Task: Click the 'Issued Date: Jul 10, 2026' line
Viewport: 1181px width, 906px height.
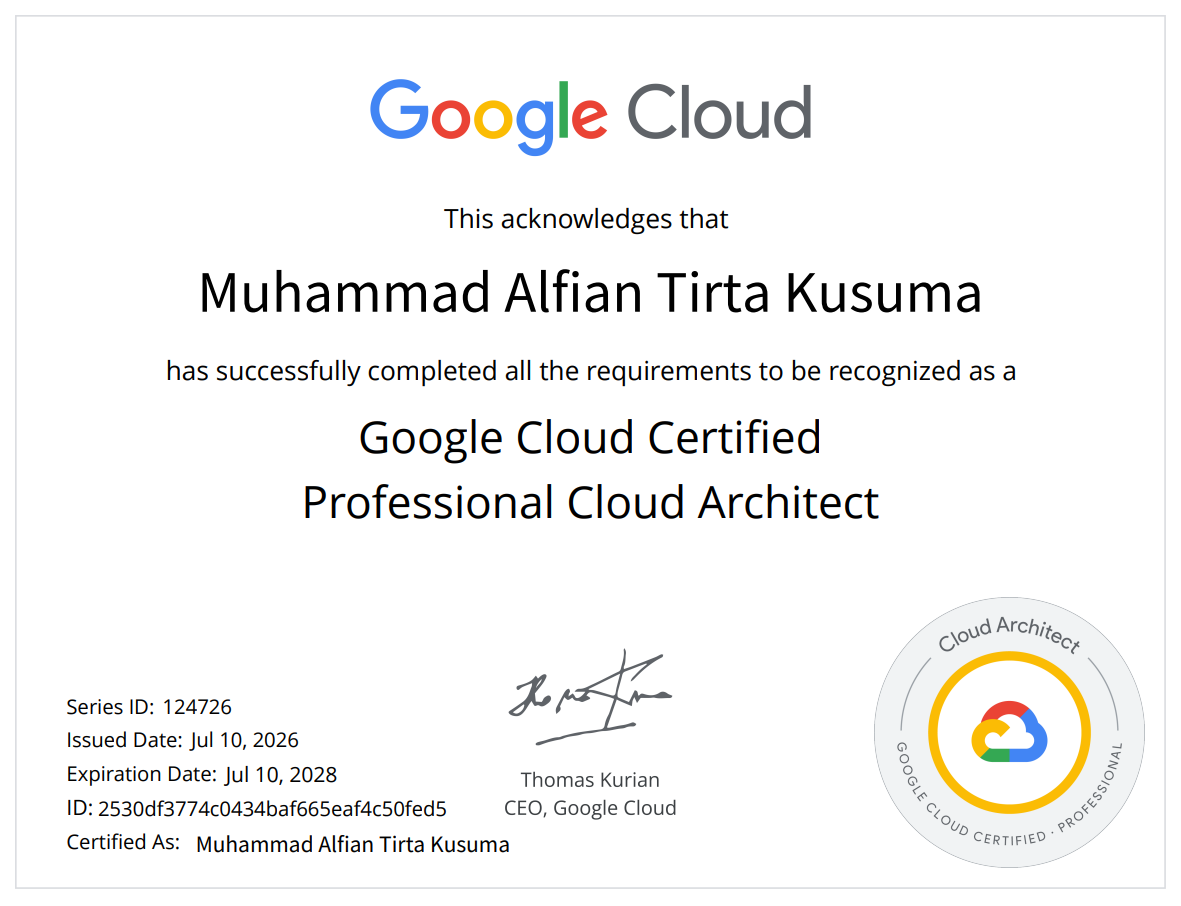Action: 182,740
